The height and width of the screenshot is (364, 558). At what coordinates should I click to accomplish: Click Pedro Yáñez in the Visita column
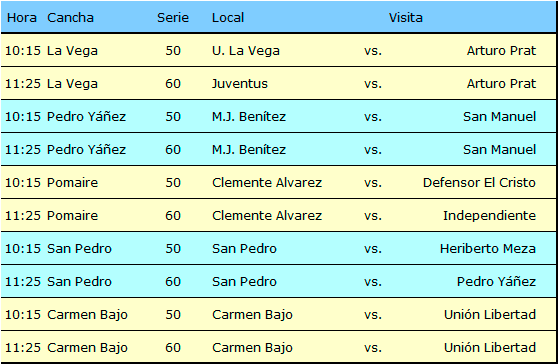(x=496, y=281)
